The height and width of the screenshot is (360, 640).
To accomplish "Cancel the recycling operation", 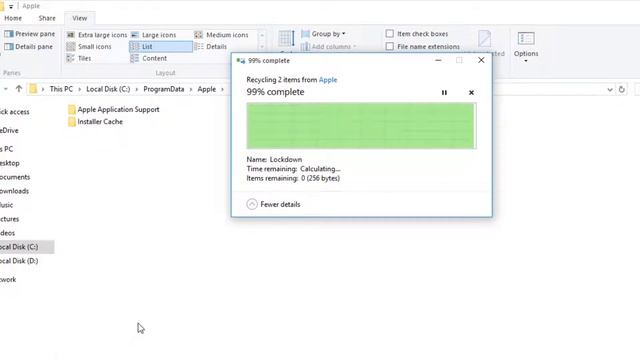I will pyautogui.click(x=471, y=93).
